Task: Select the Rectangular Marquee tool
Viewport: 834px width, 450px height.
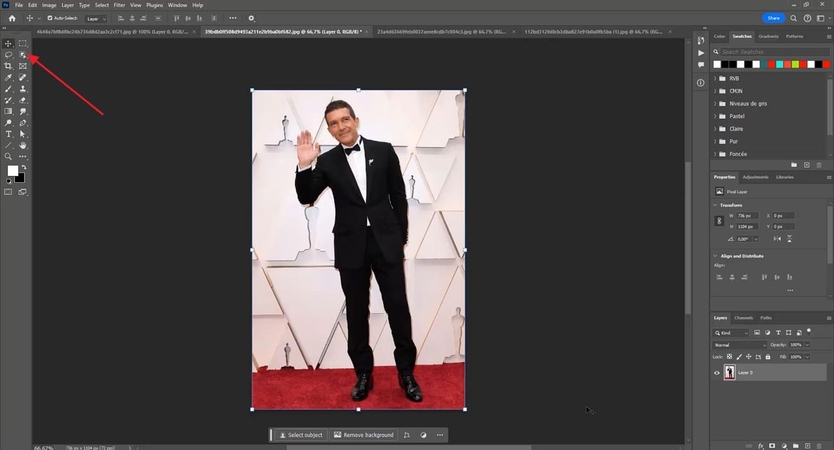Action: (x=22, y=44)
